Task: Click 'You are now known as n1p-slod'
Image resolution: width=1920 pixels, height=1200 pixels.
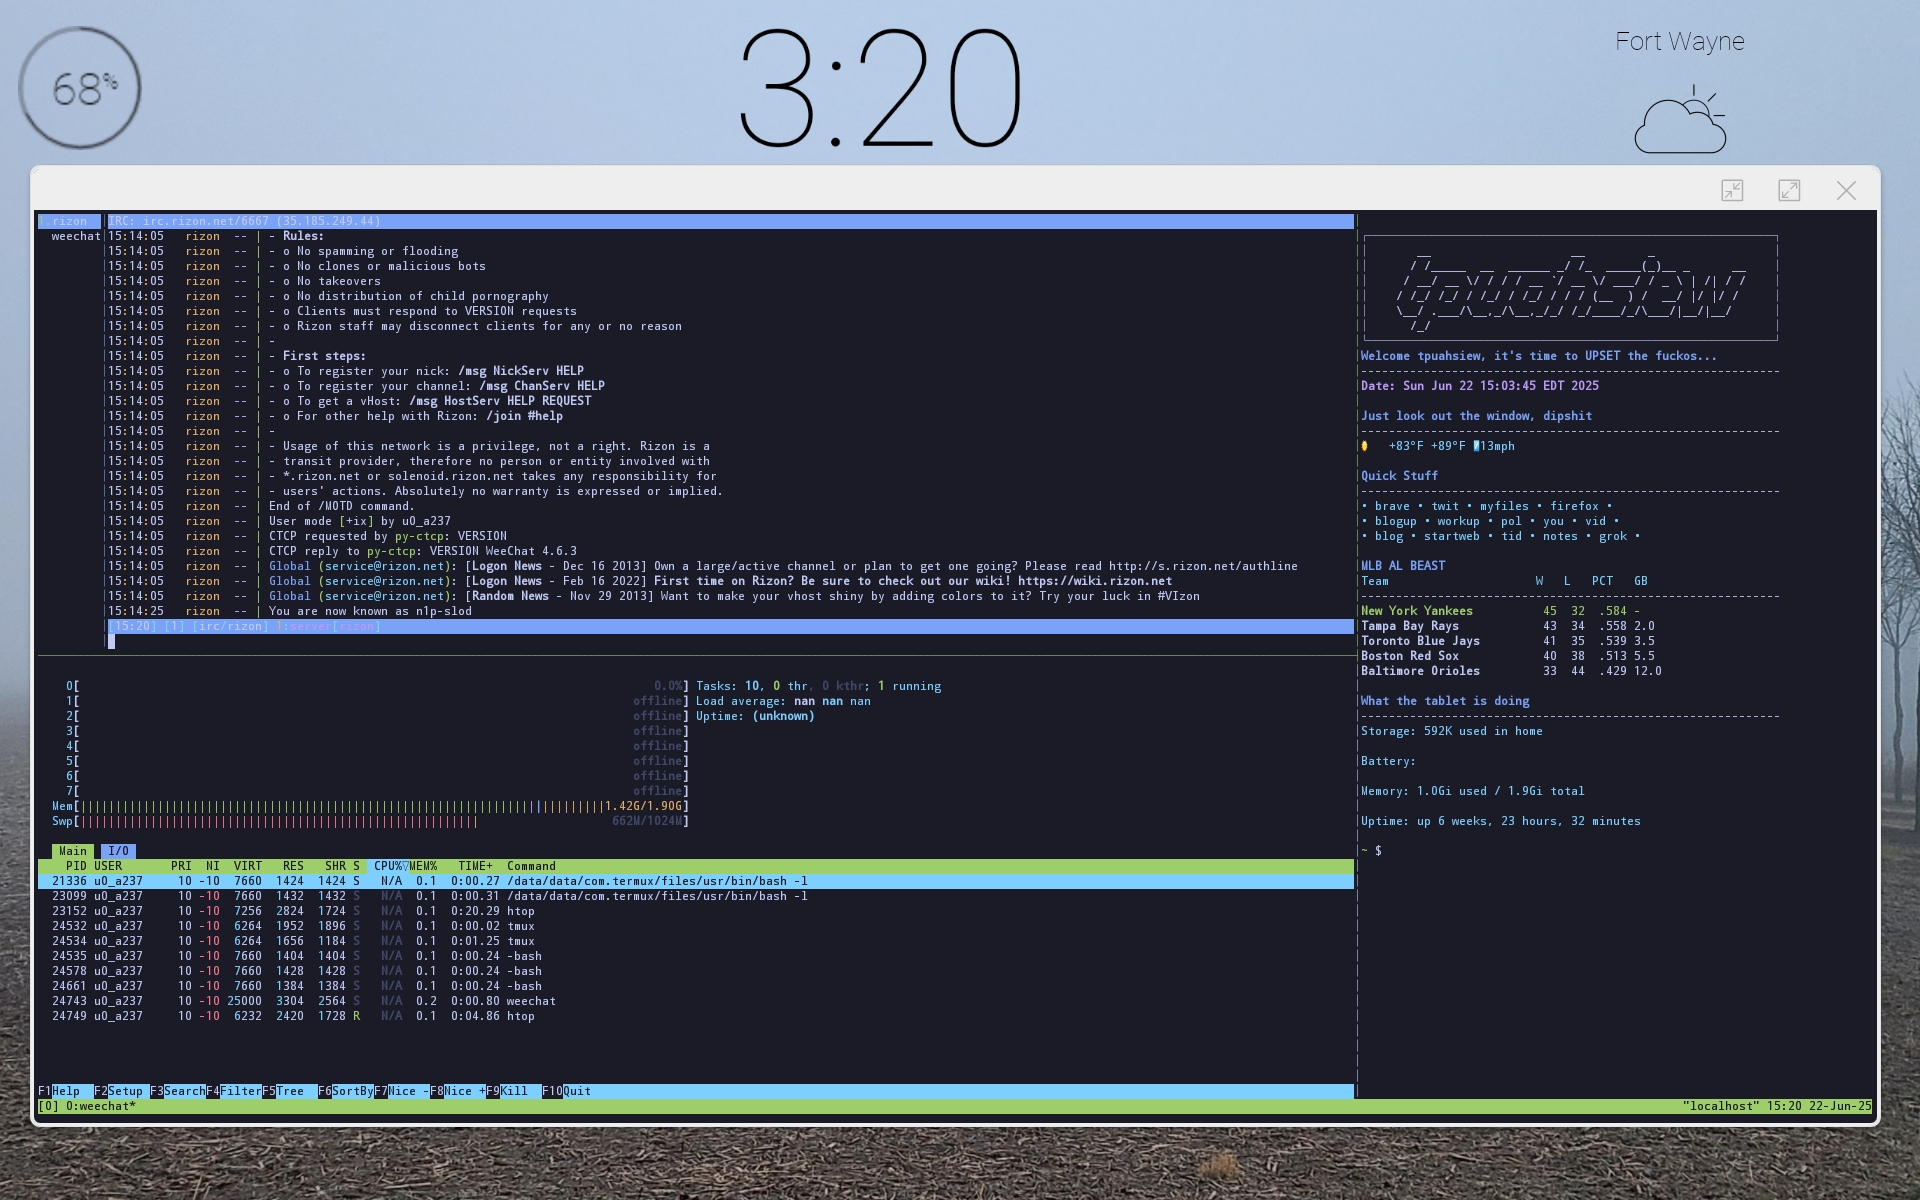Action: pyautogui.click(x=370, y=611)
